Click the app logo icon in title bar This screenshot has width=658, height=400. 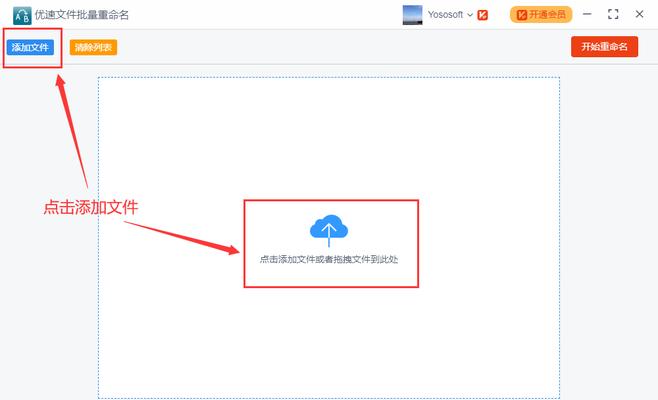tap(22, 16)
